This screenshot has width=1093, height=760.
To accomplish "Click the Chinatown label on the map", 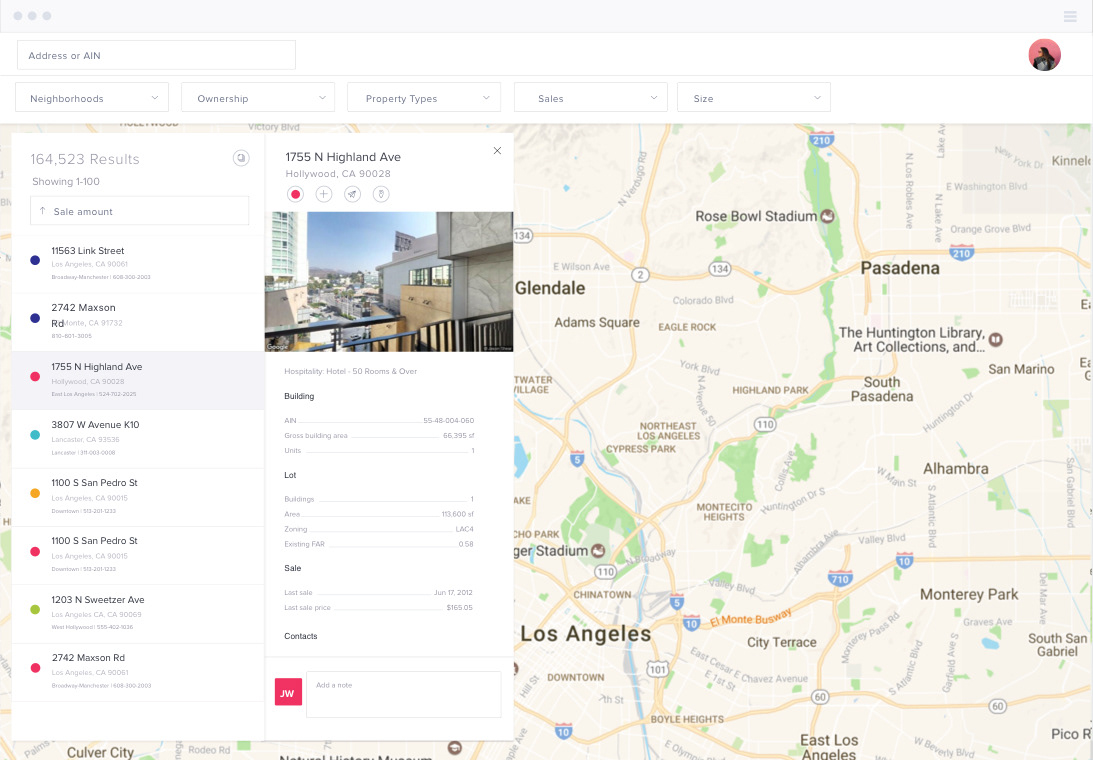I will 602,595.
